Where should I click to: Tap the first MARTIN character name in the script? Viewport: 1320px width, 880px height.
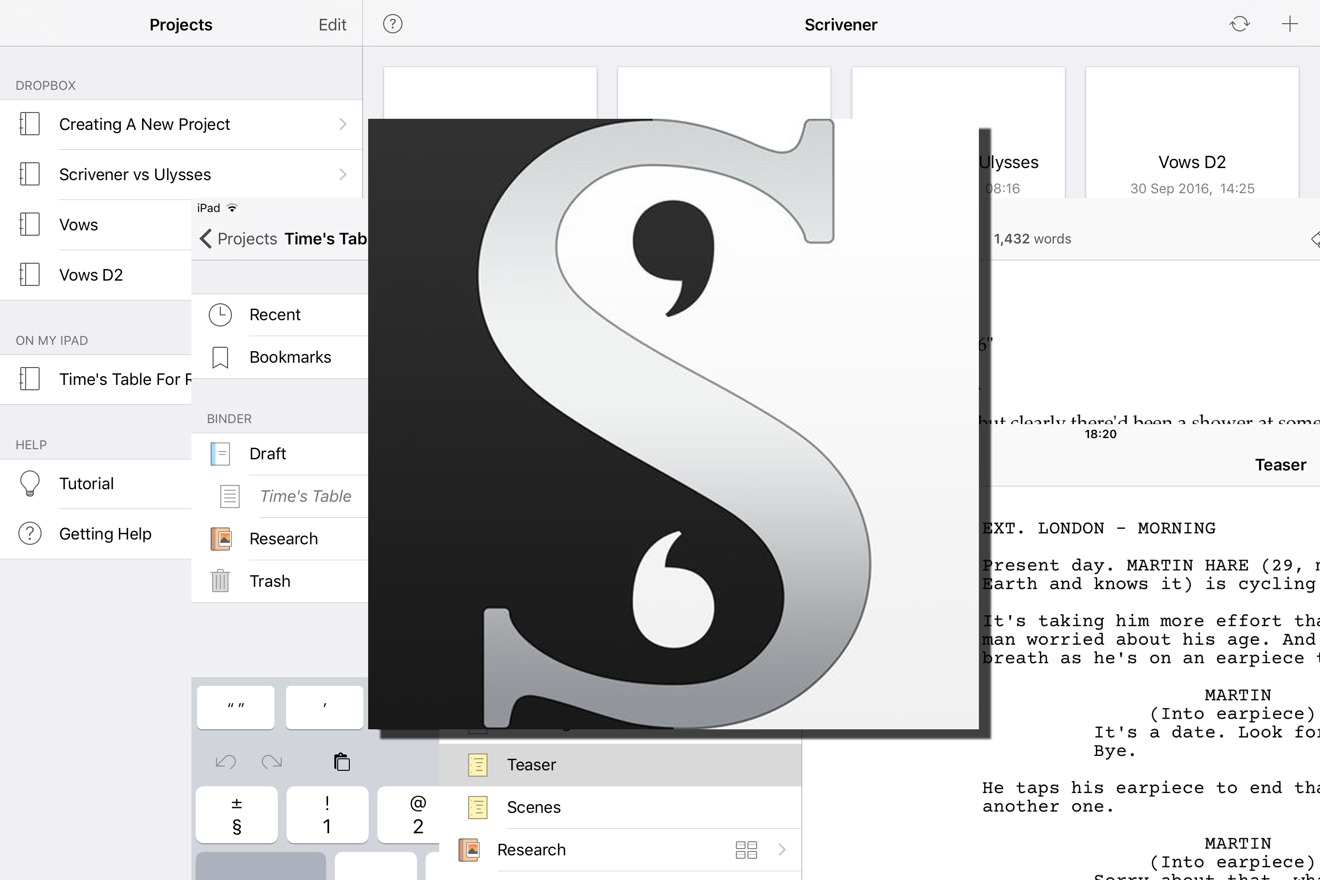click(1238, 695)
